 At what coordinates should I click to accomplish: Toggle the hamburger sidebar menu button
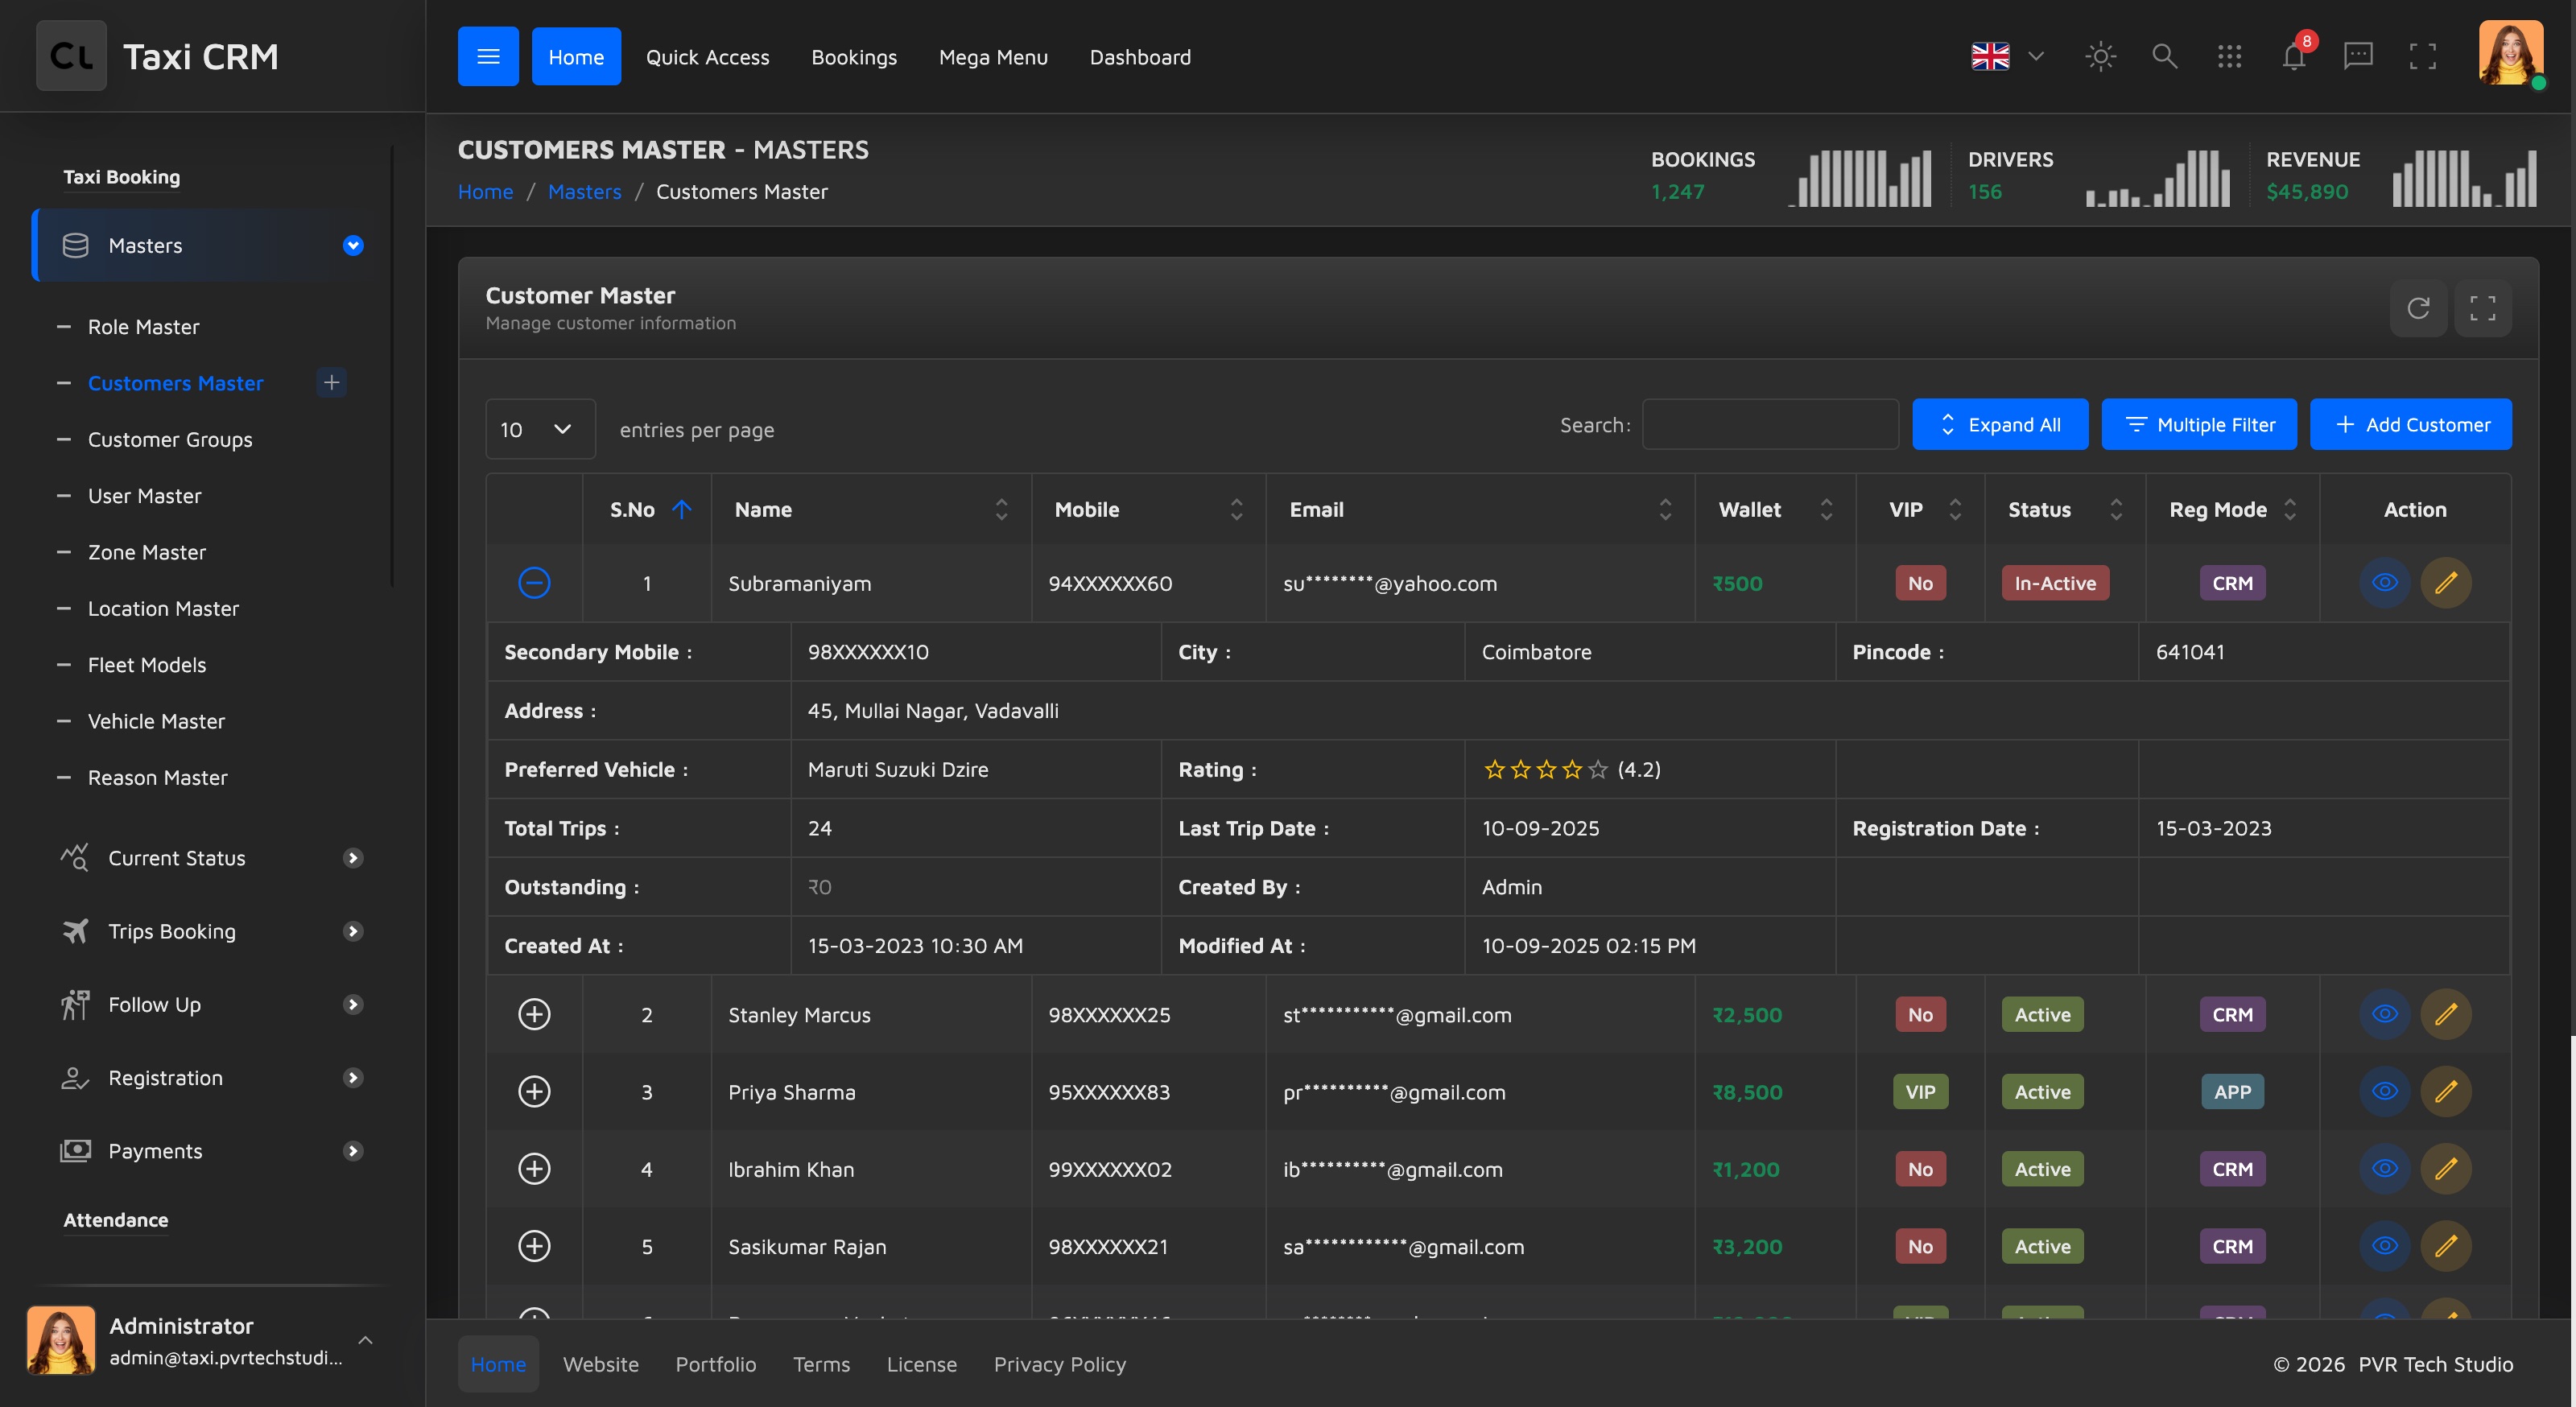coord(488,56)
